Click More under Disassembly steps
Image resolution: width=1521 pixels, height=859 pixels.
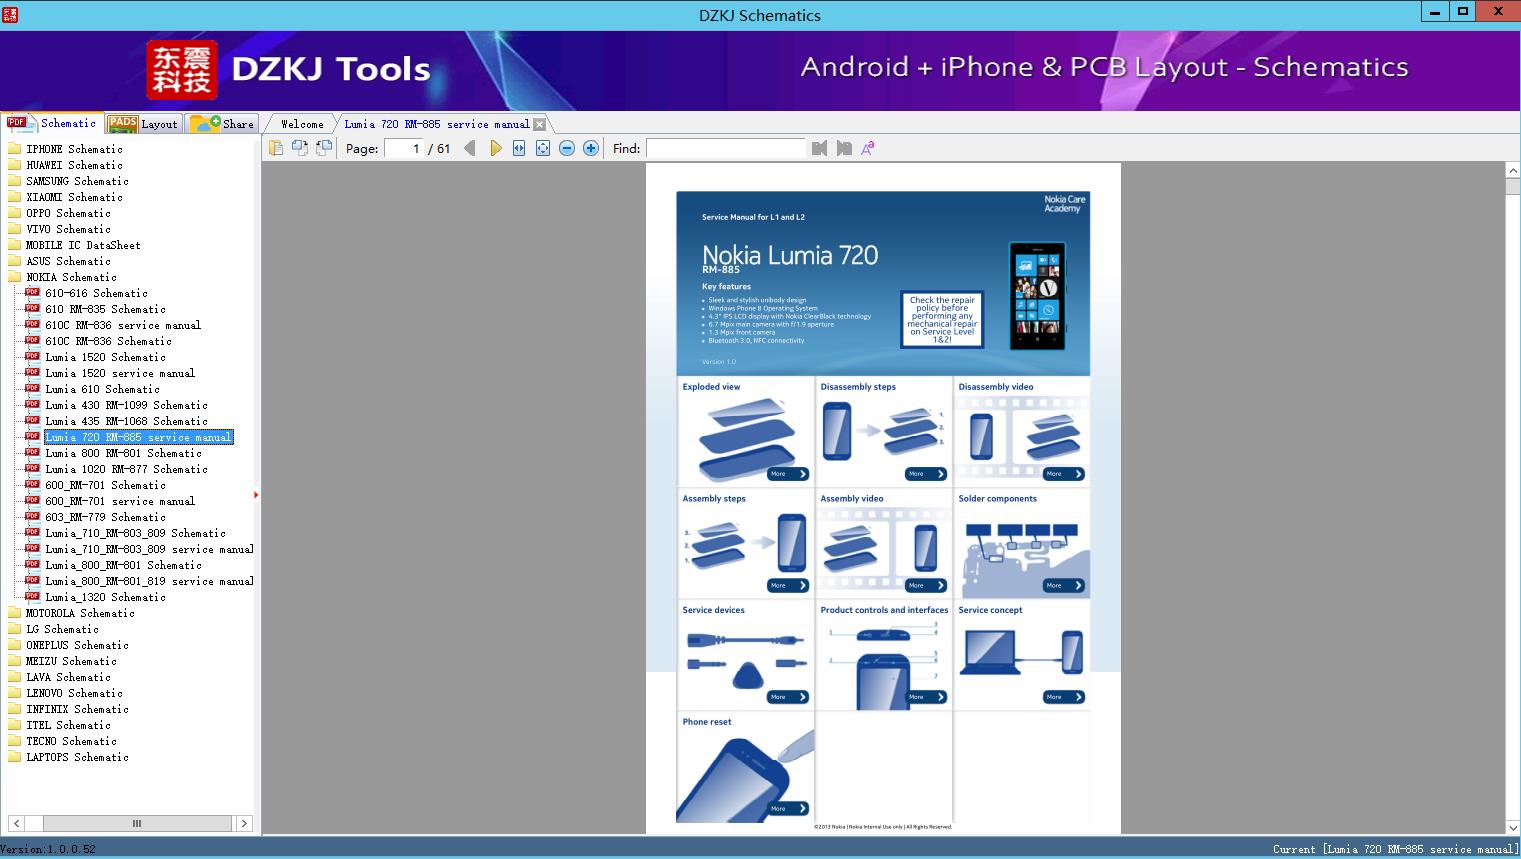pyautogui.click(x=925, y=474)
